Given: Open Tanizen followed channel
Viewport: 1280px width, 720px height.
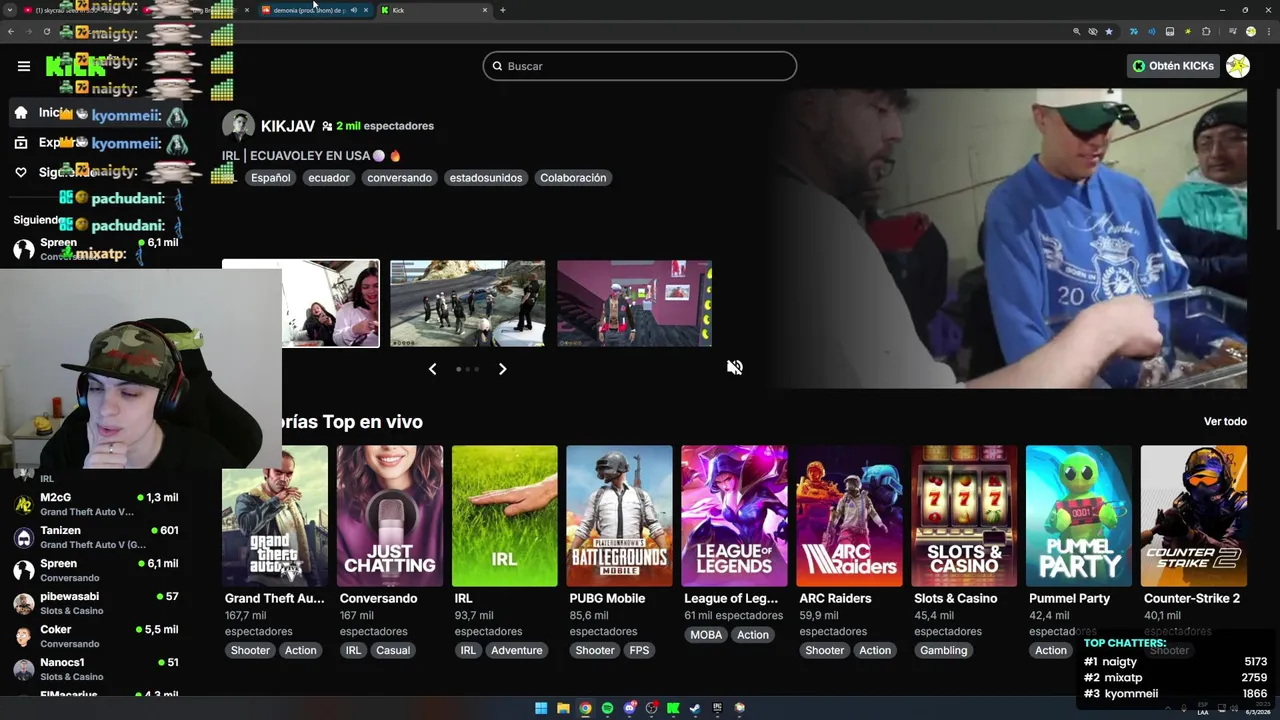Looking at the screenshot, I should click(x=95, y=537).
